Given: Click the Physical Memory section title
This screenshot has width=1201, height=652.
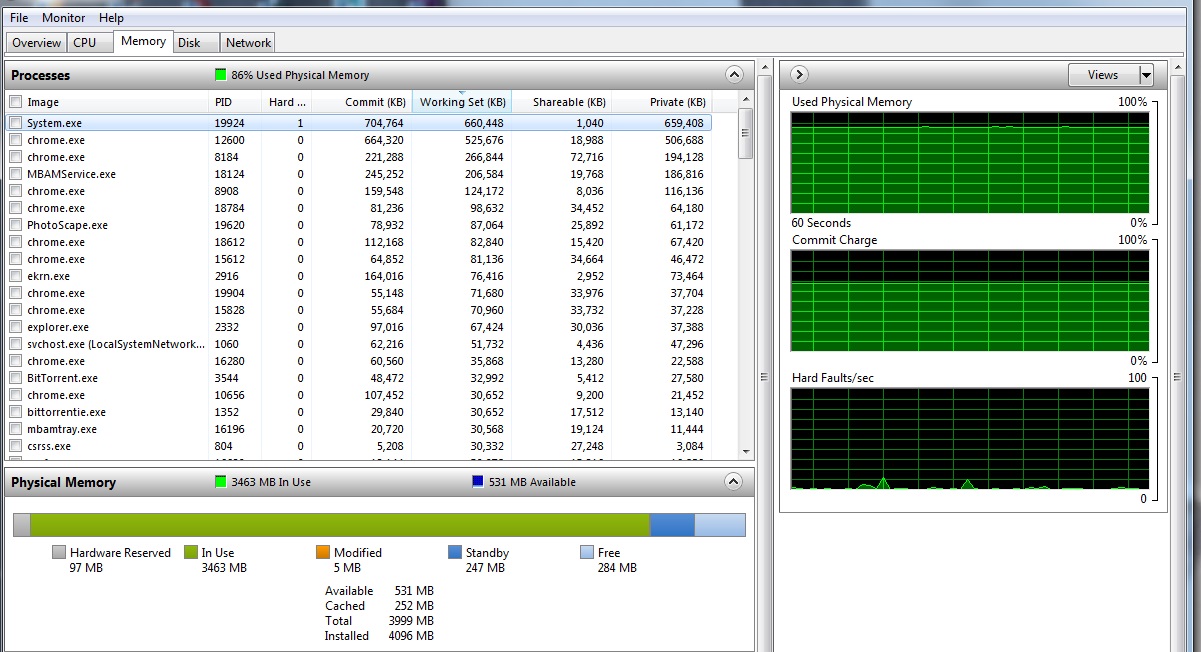Looking at the screenshot, I should (63, 482).
